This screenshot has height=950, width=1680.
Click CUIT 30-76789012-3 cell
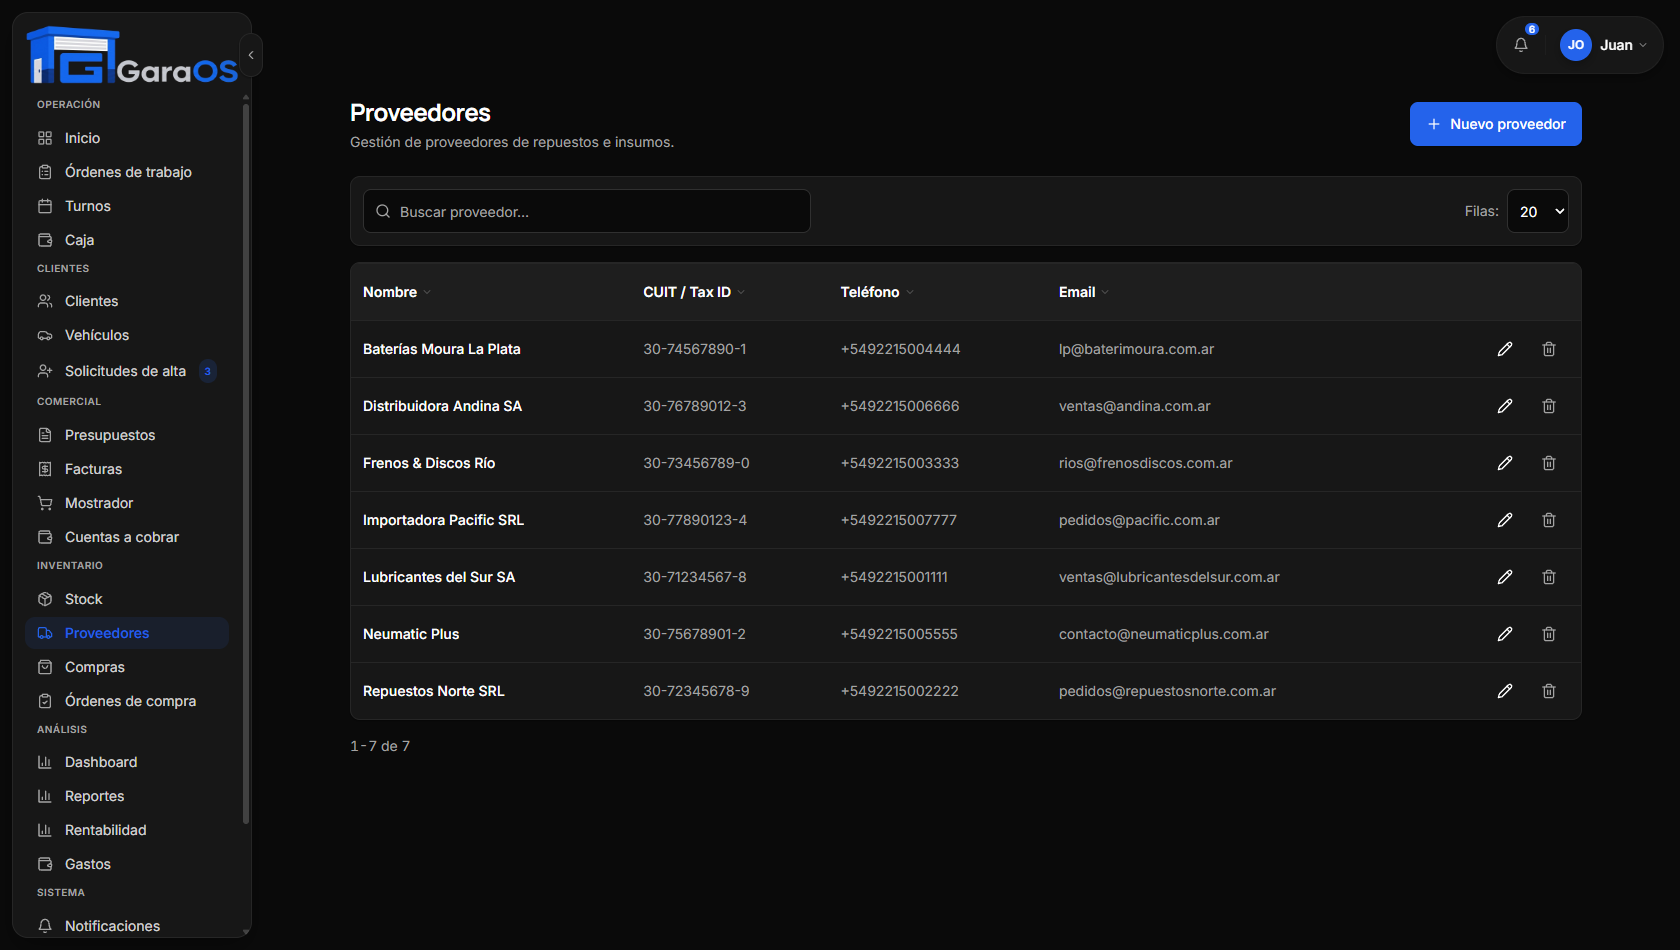(x=695, y=406)
